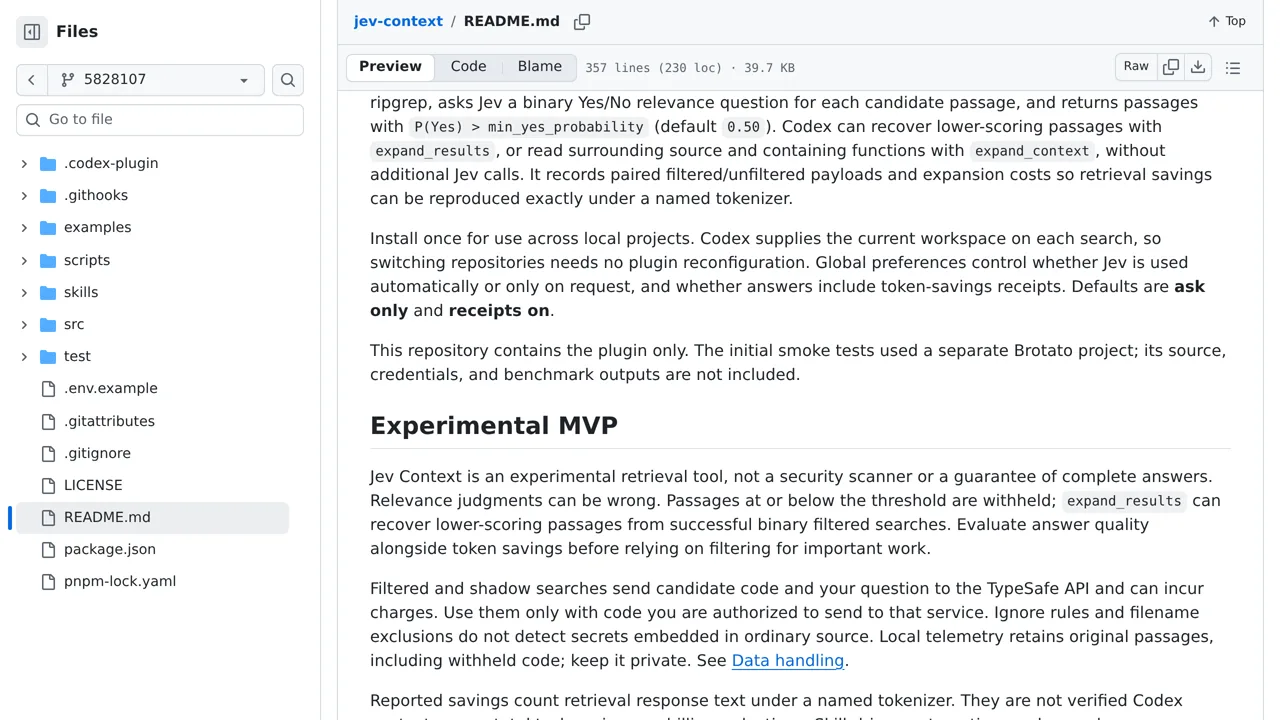
Task: Expand the scripts folder chevron
Action: pos(24,260)
